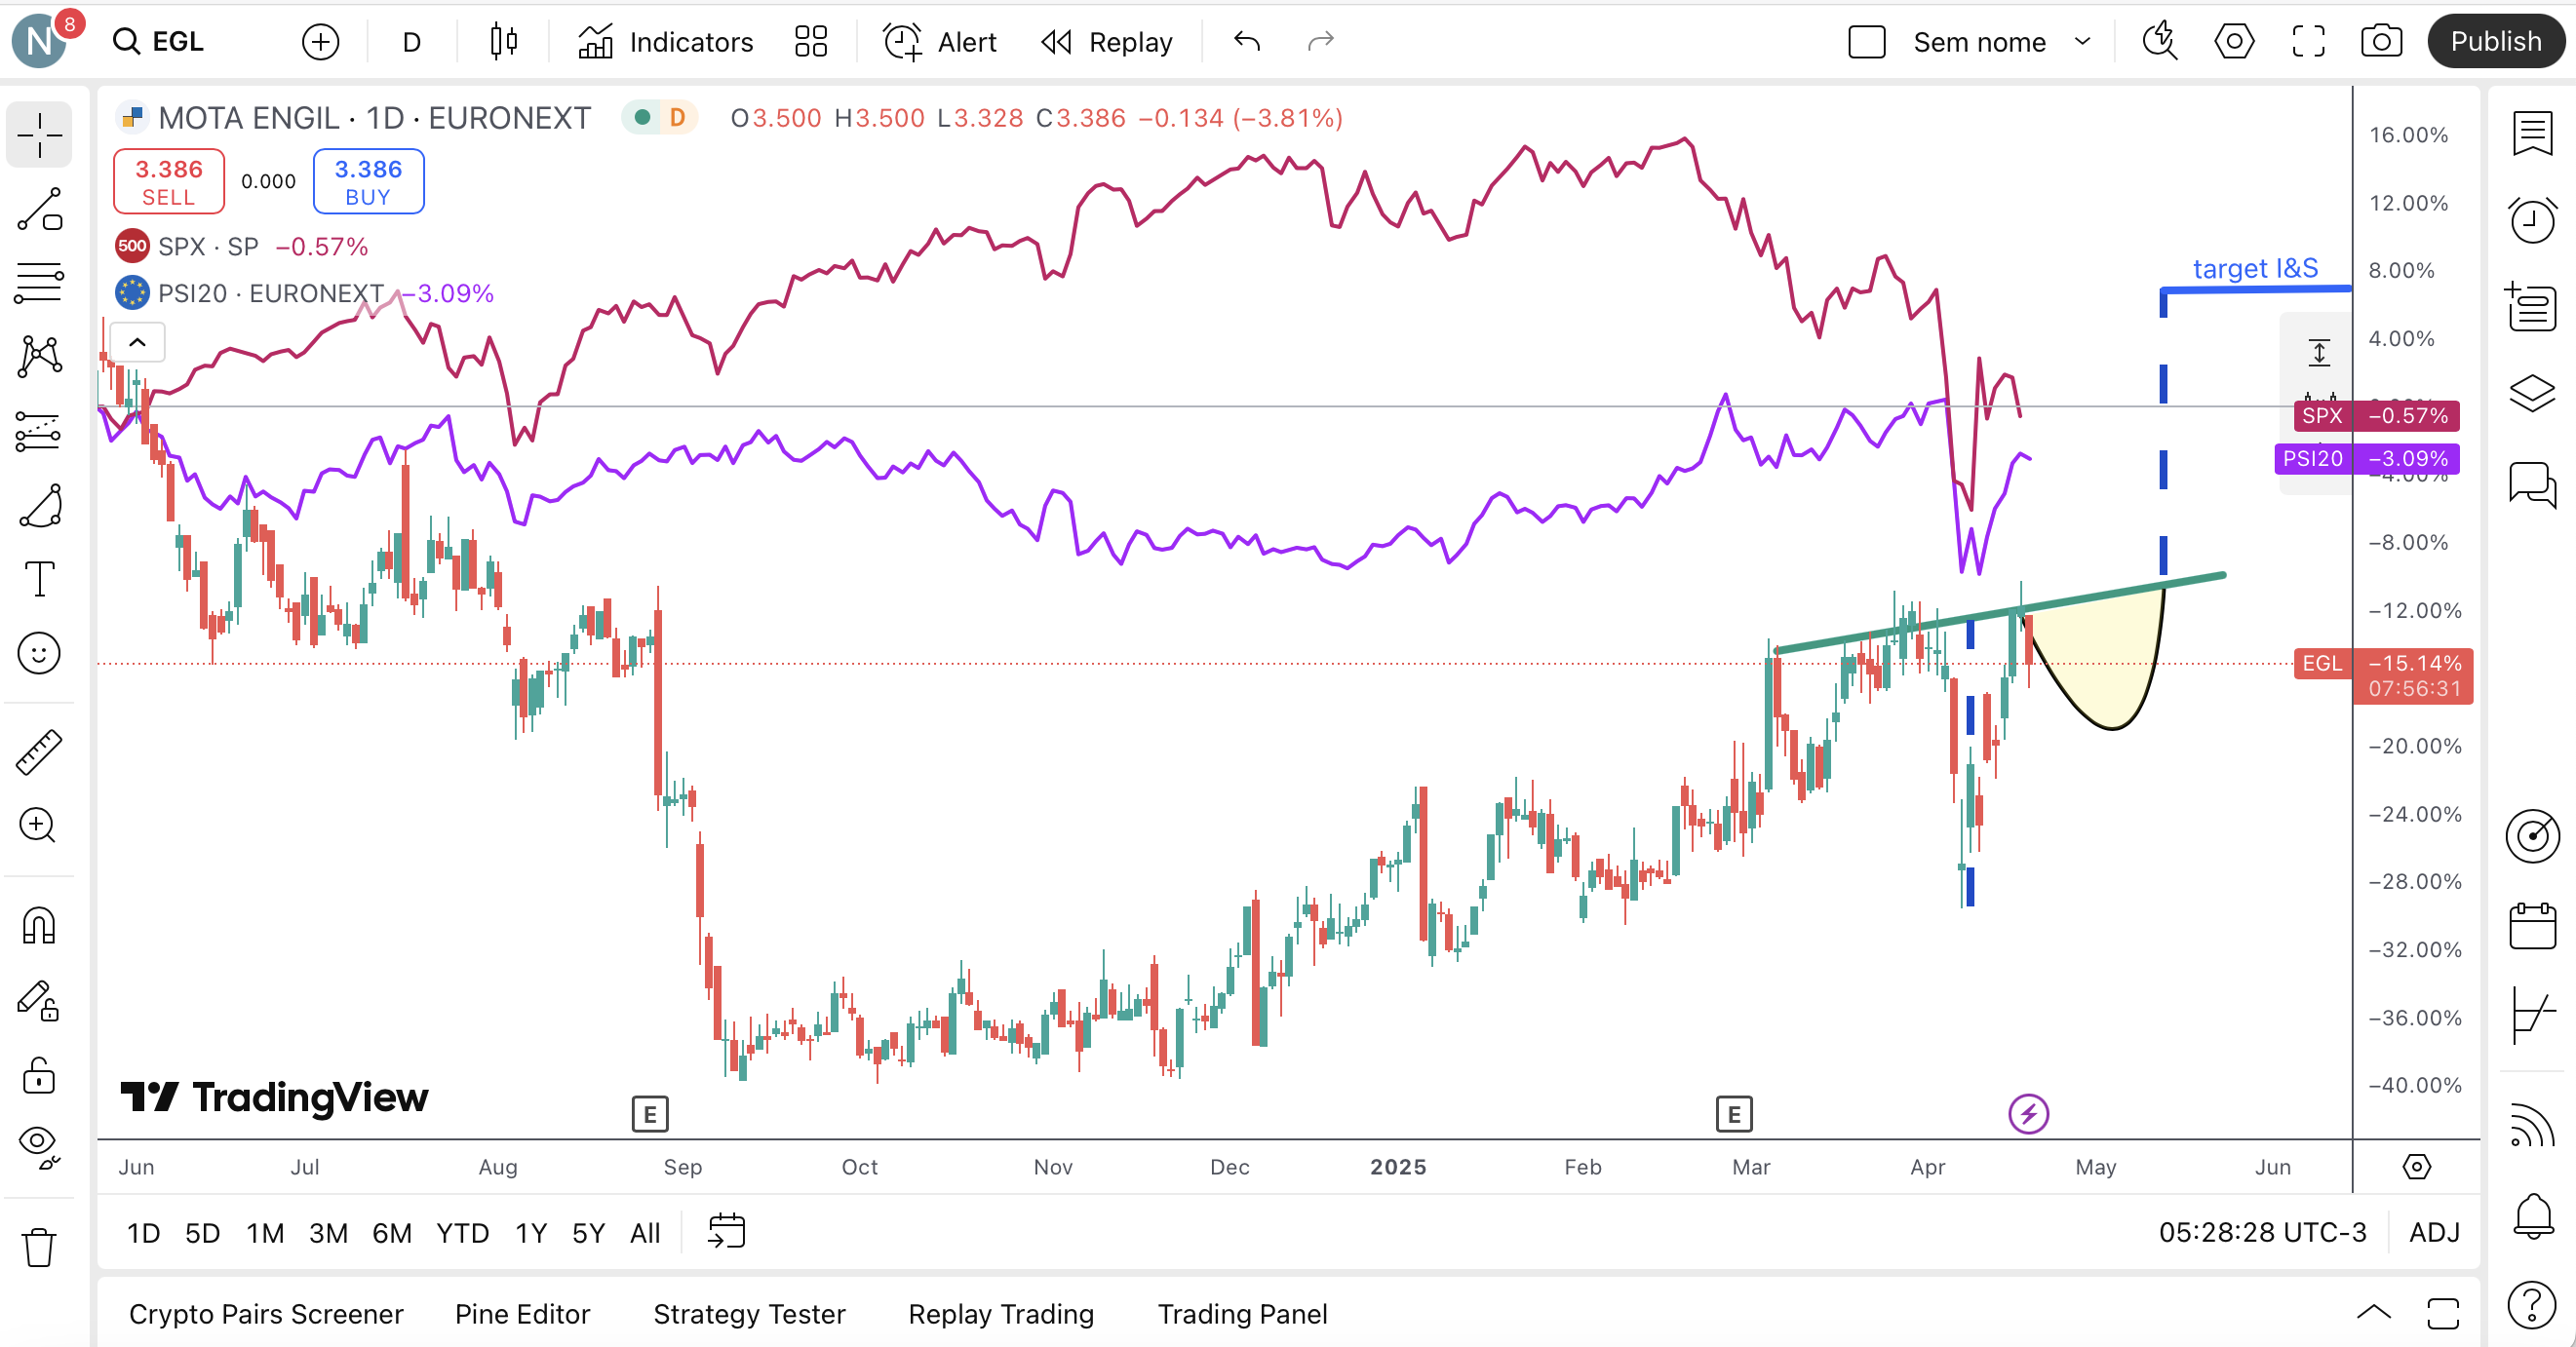
Task: Toggle Magnet mode on
Action: coord(40,925)
